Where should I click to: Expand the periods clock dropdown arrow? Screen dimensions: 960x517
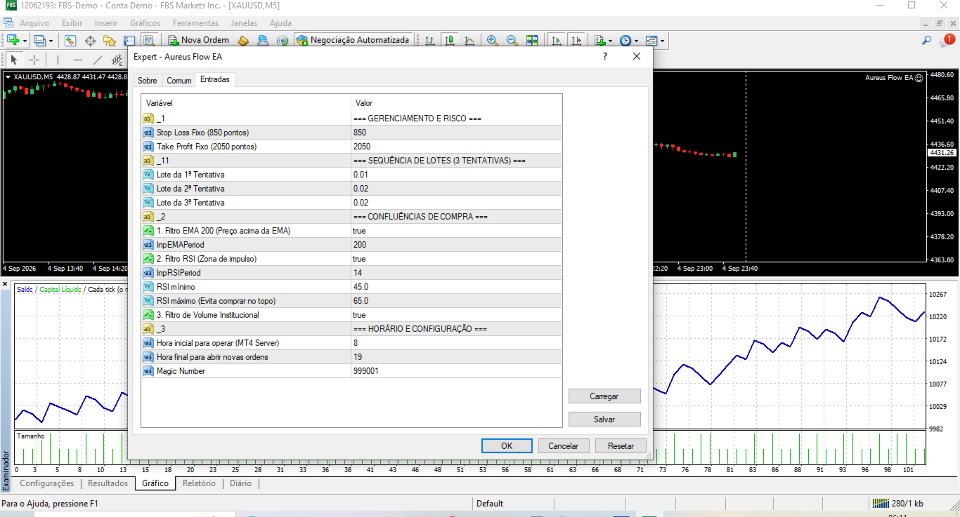[x=636, y=41]
